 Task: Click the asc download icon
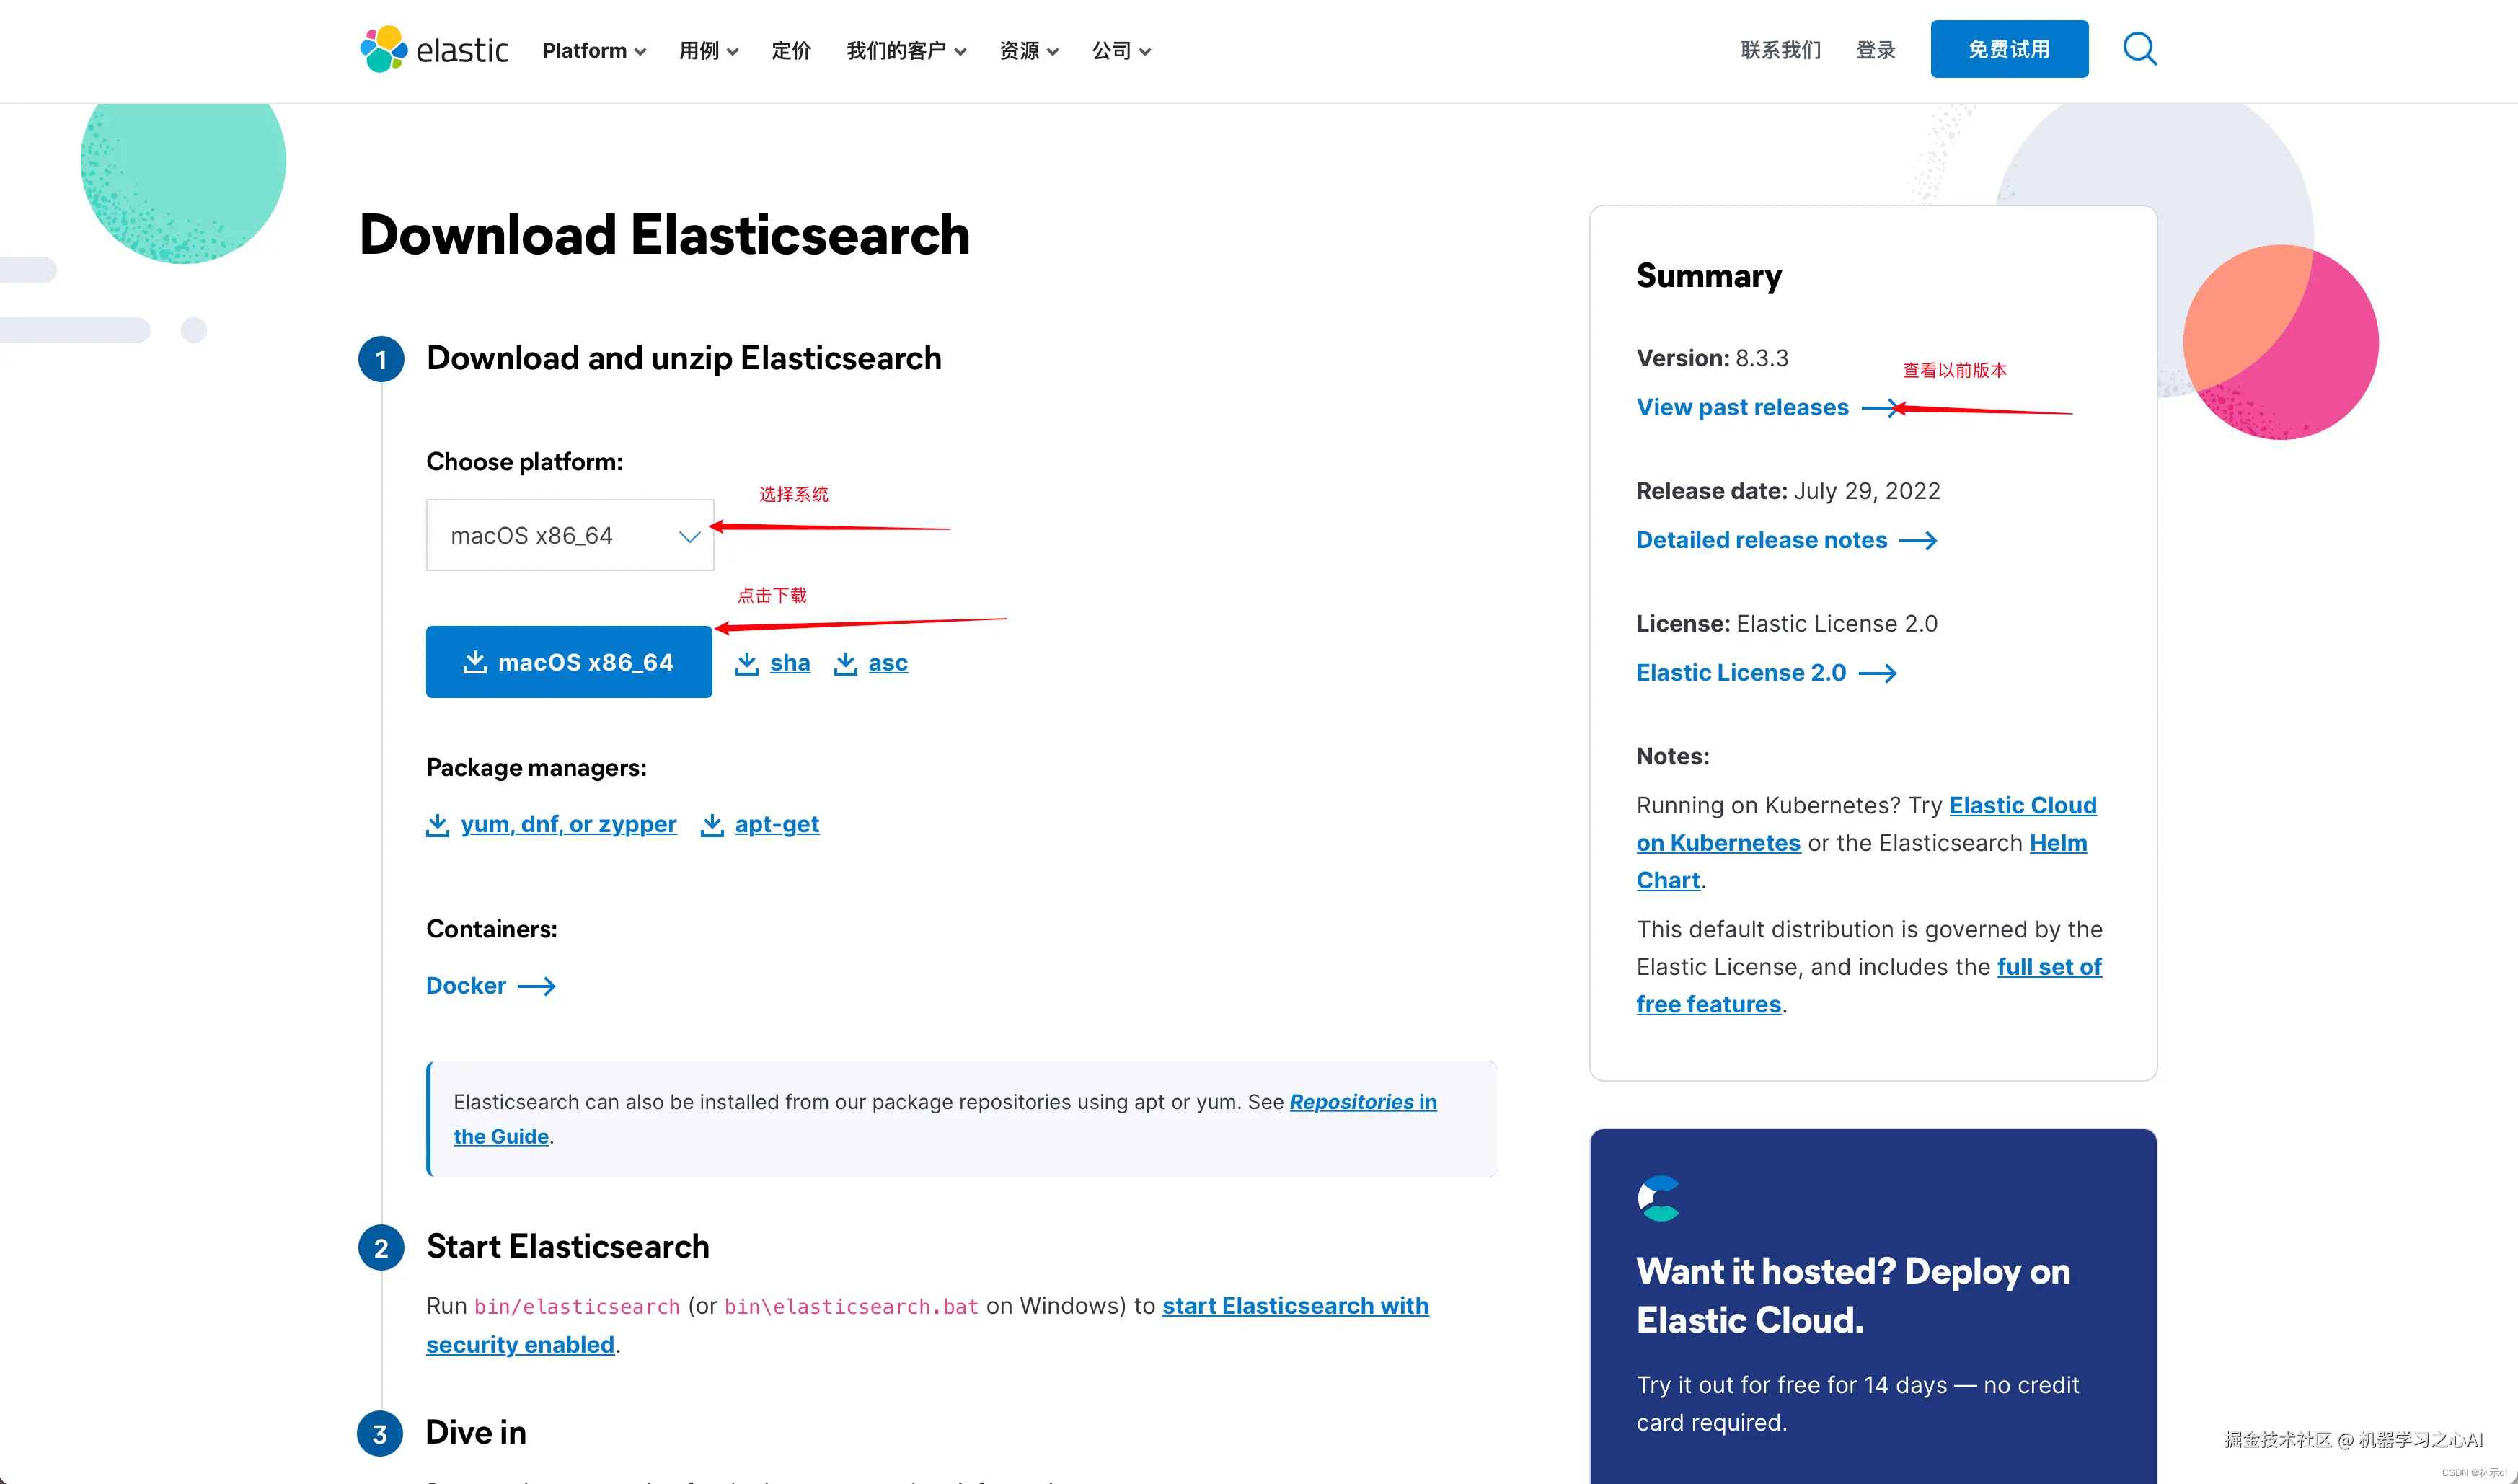click(846, 663)
